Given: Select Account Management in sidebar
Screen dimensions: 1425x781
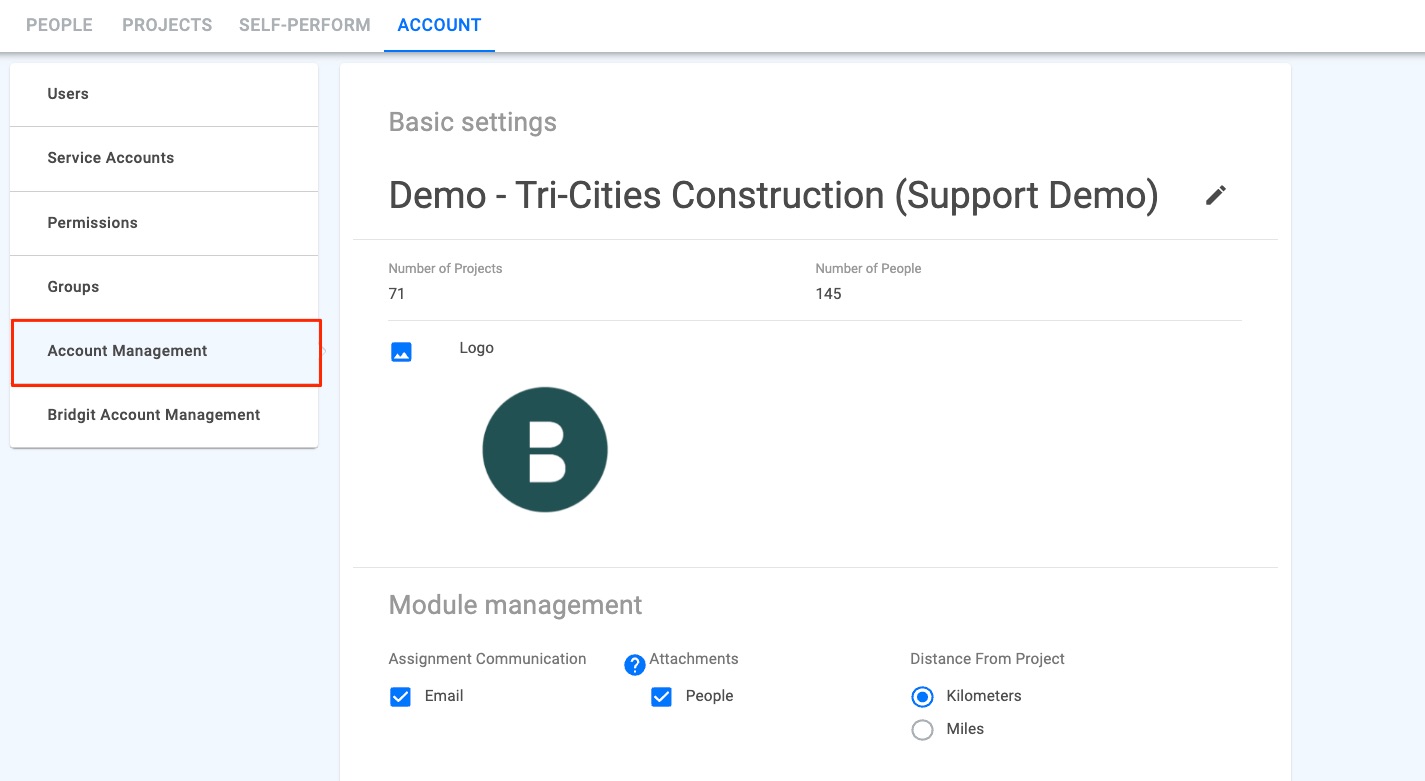Looking at the screenshot, I should (164, 352).
